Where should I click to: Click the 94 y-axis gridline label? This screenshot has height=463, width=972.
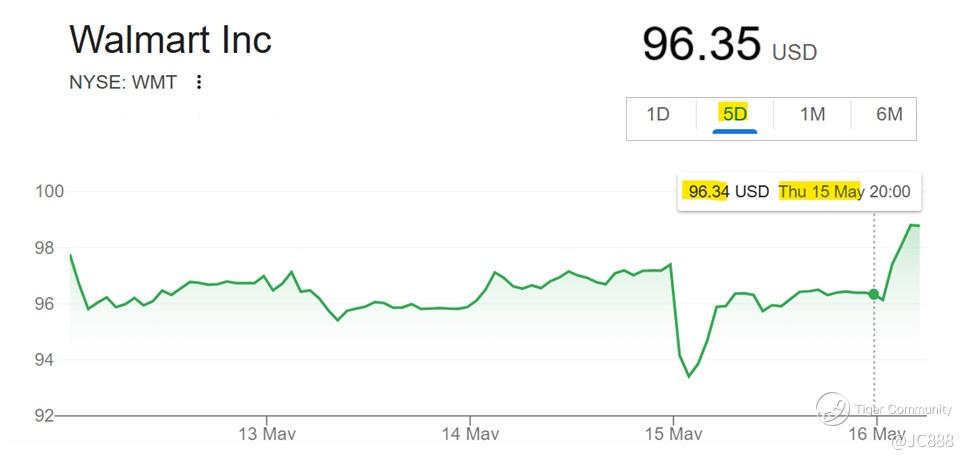(51, 359)
